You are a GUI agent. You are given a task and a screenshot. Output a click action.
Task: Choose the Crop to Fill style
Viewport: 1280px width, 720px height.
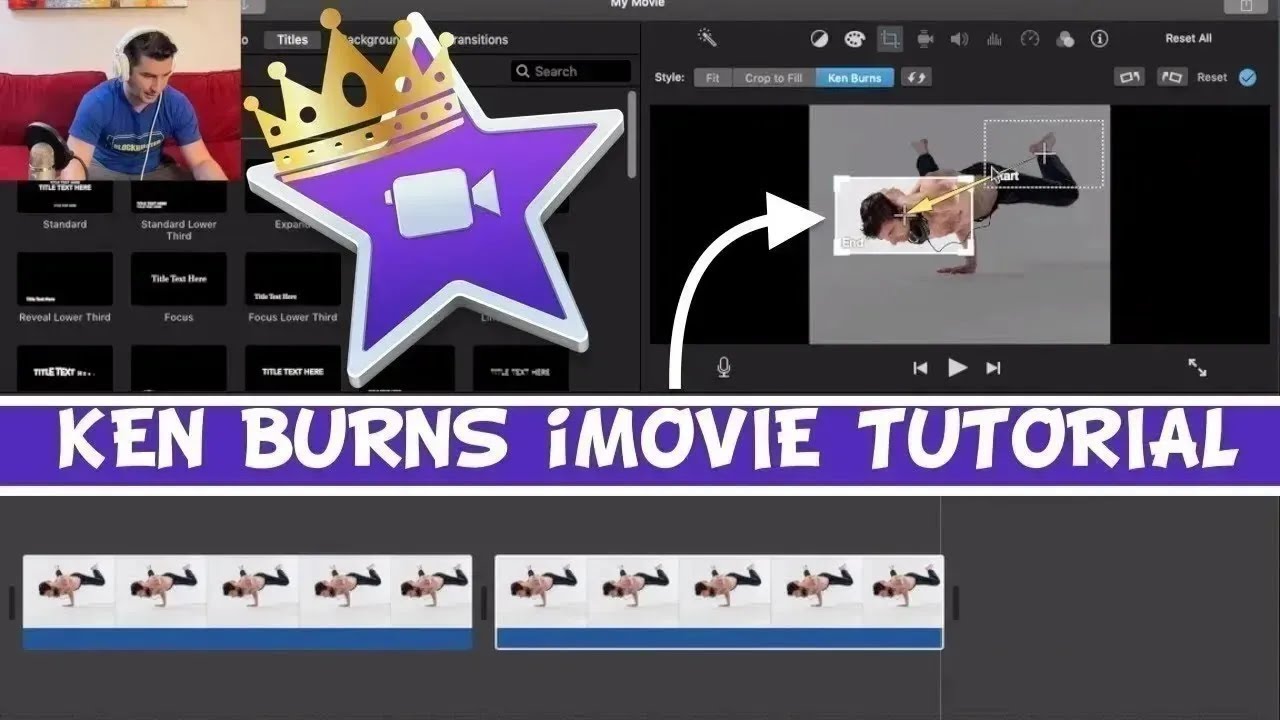774,77
